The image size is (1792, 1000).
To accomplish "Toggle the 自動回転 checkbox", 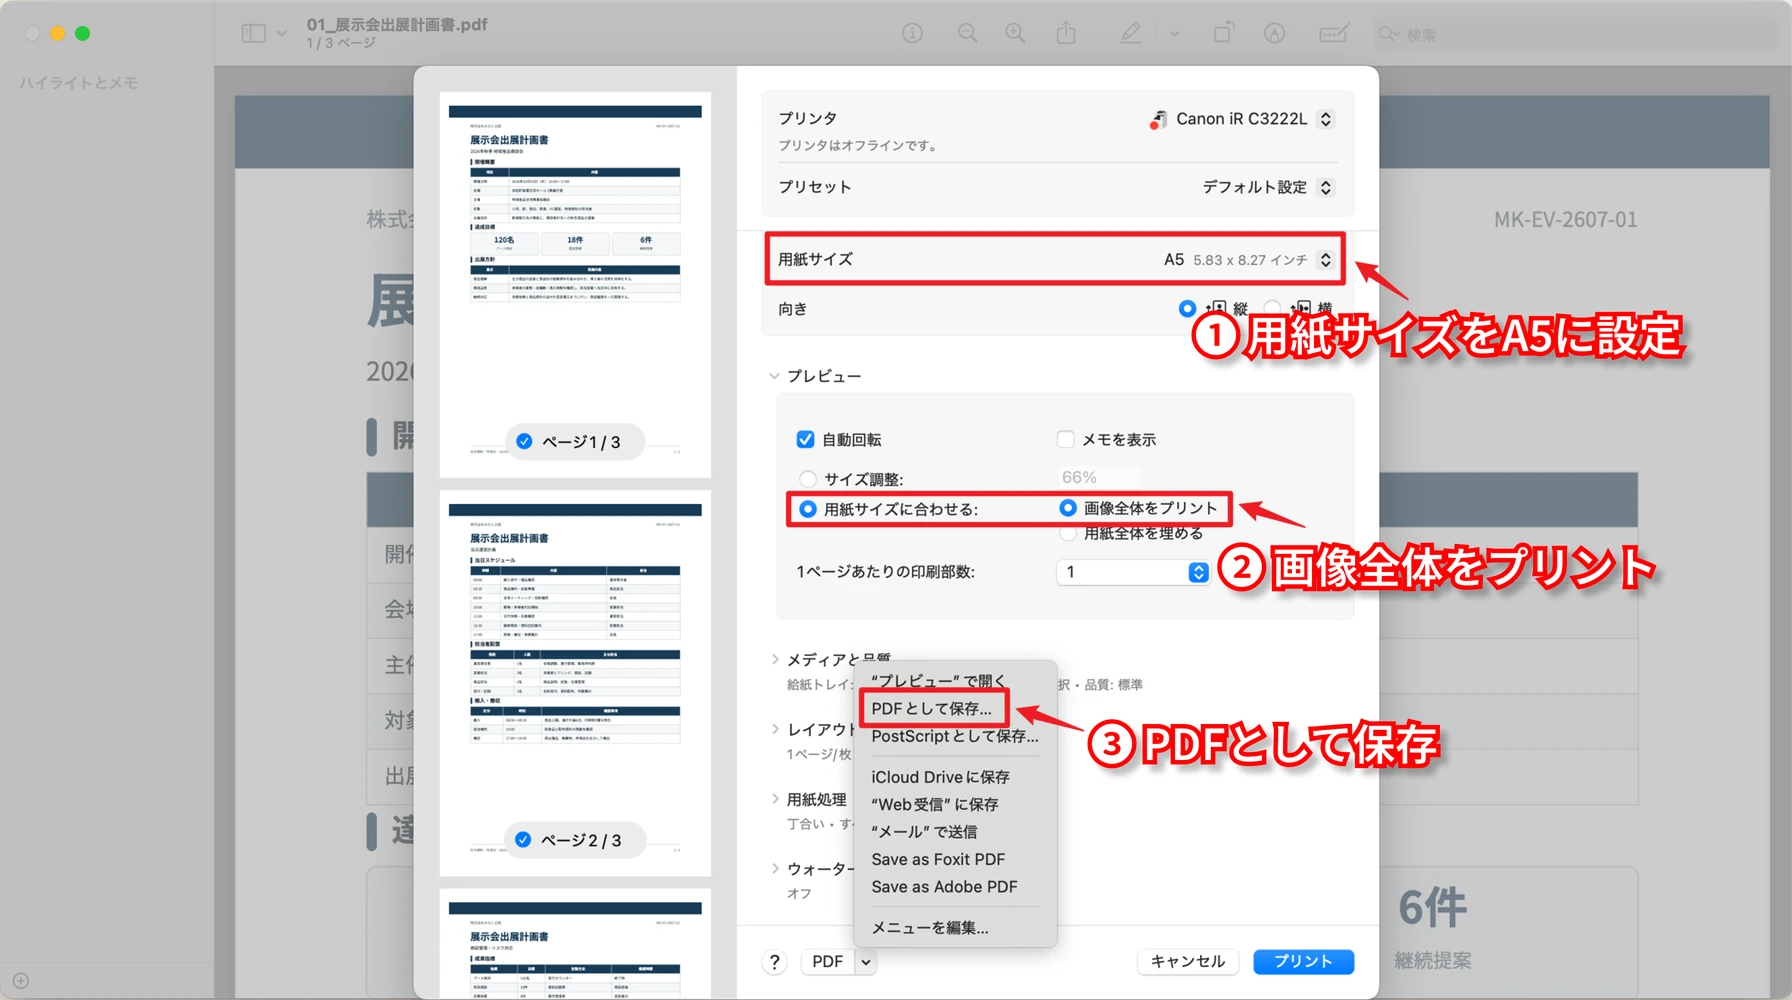I will (x=805, y=439).
